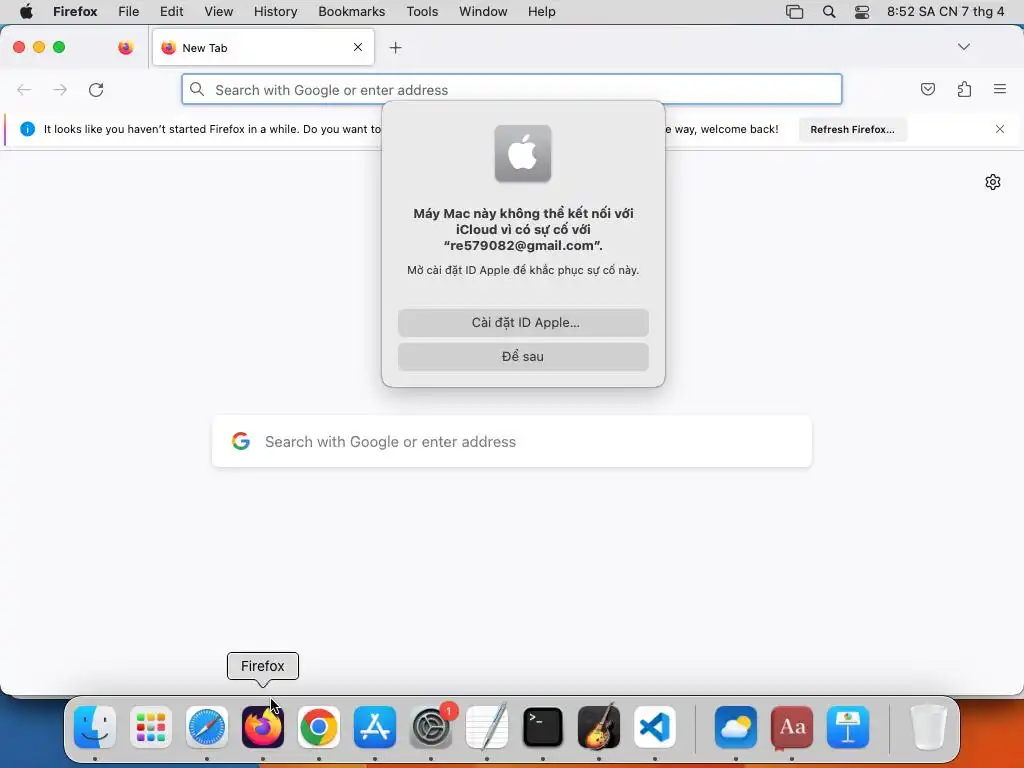
Task: Expand the list all tabs chevron
Action: click(x=963, y=47)
